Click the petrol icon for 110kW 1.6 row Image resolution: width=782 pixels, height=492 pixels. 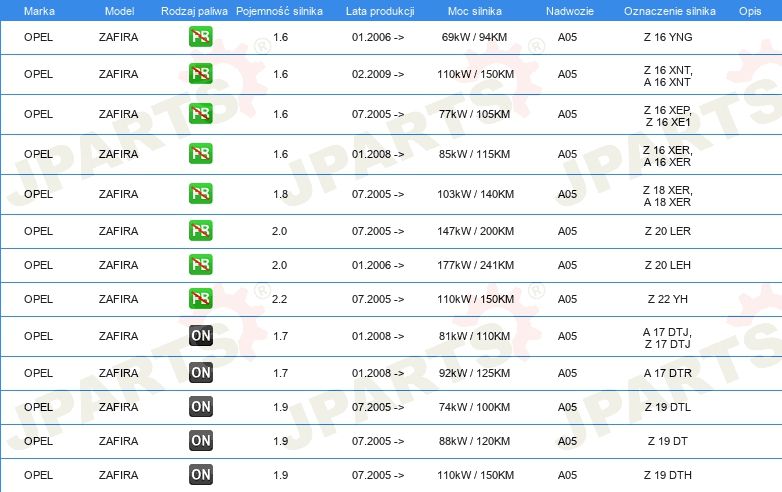point(200,74)
